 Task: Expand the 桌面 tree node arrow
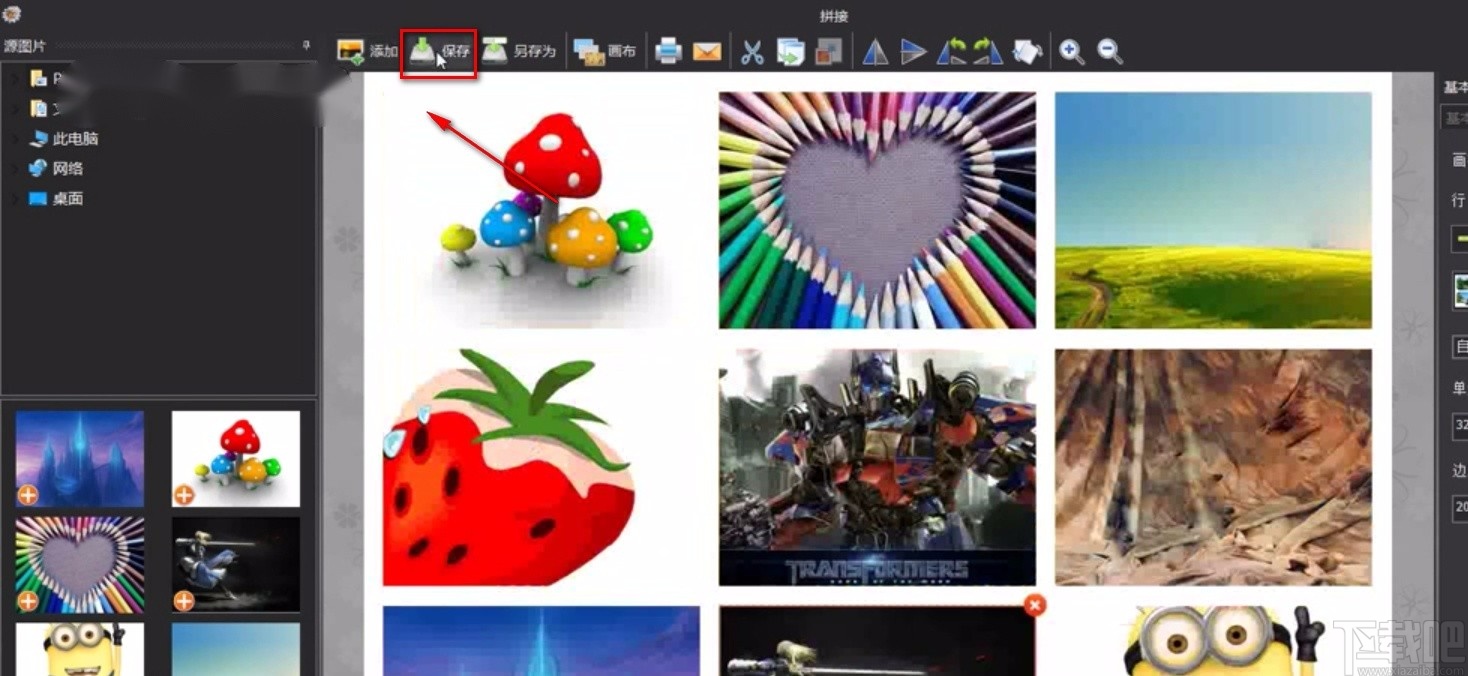click(14, 199)
